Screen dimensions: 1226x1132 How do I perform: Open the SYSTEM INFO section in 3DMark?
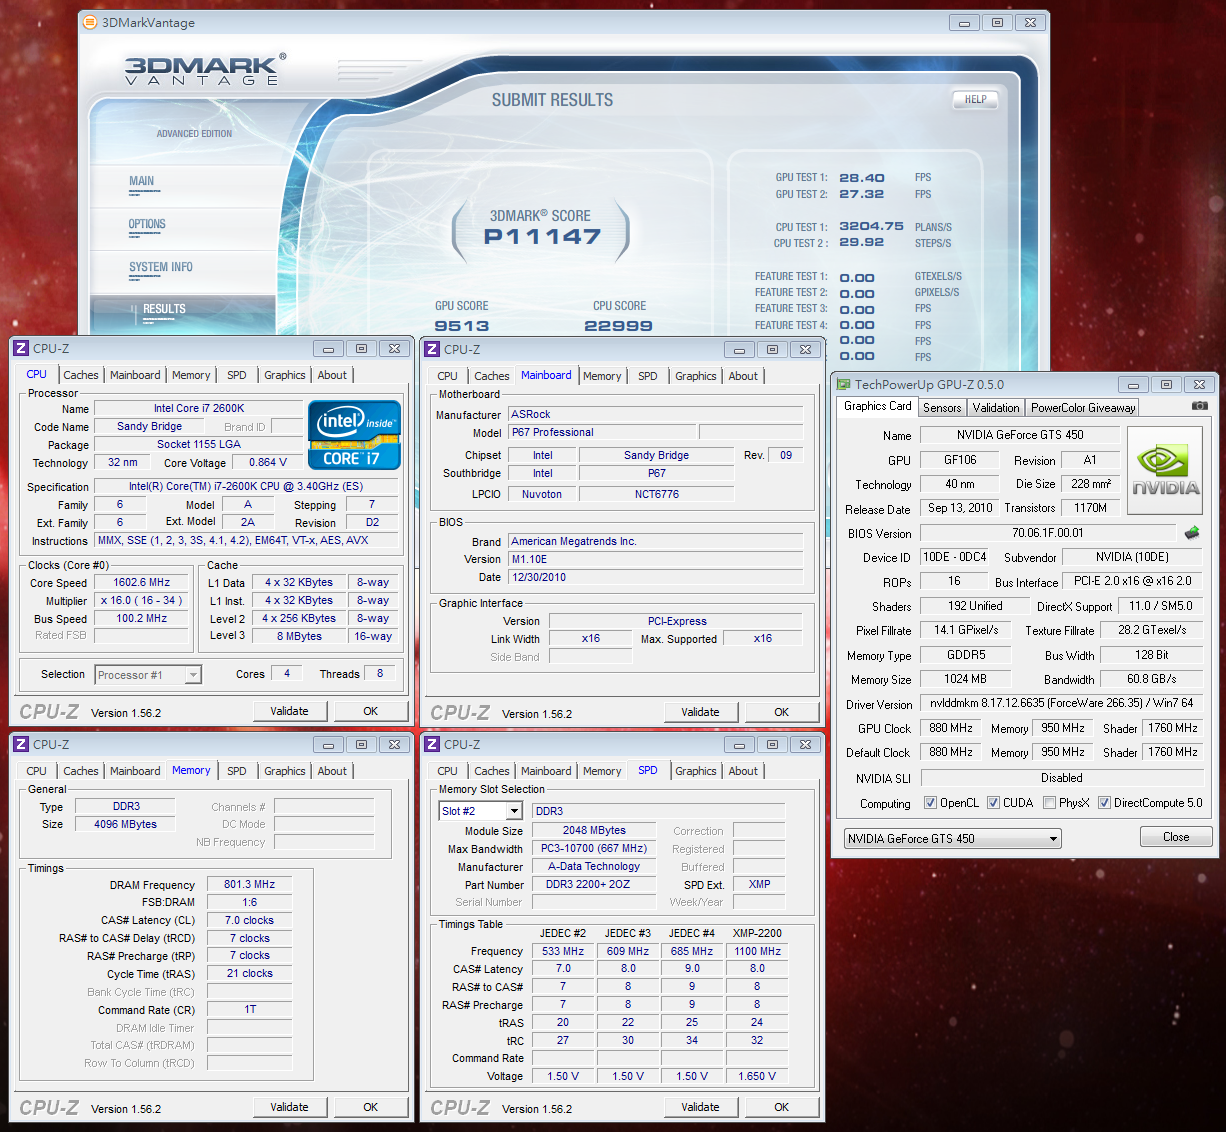(x=161, y=268)
